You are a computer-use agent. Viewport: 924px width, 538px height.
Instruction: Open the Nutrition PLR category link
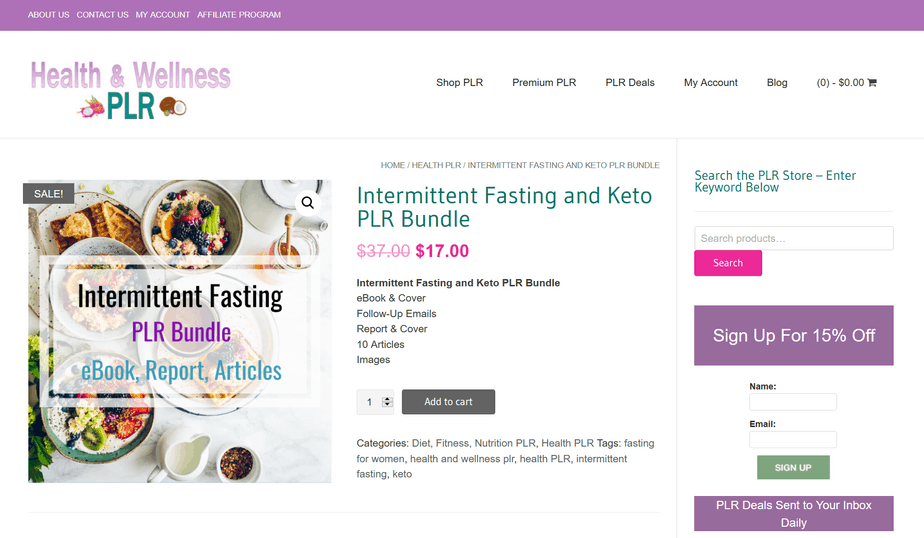click(505, 443)
